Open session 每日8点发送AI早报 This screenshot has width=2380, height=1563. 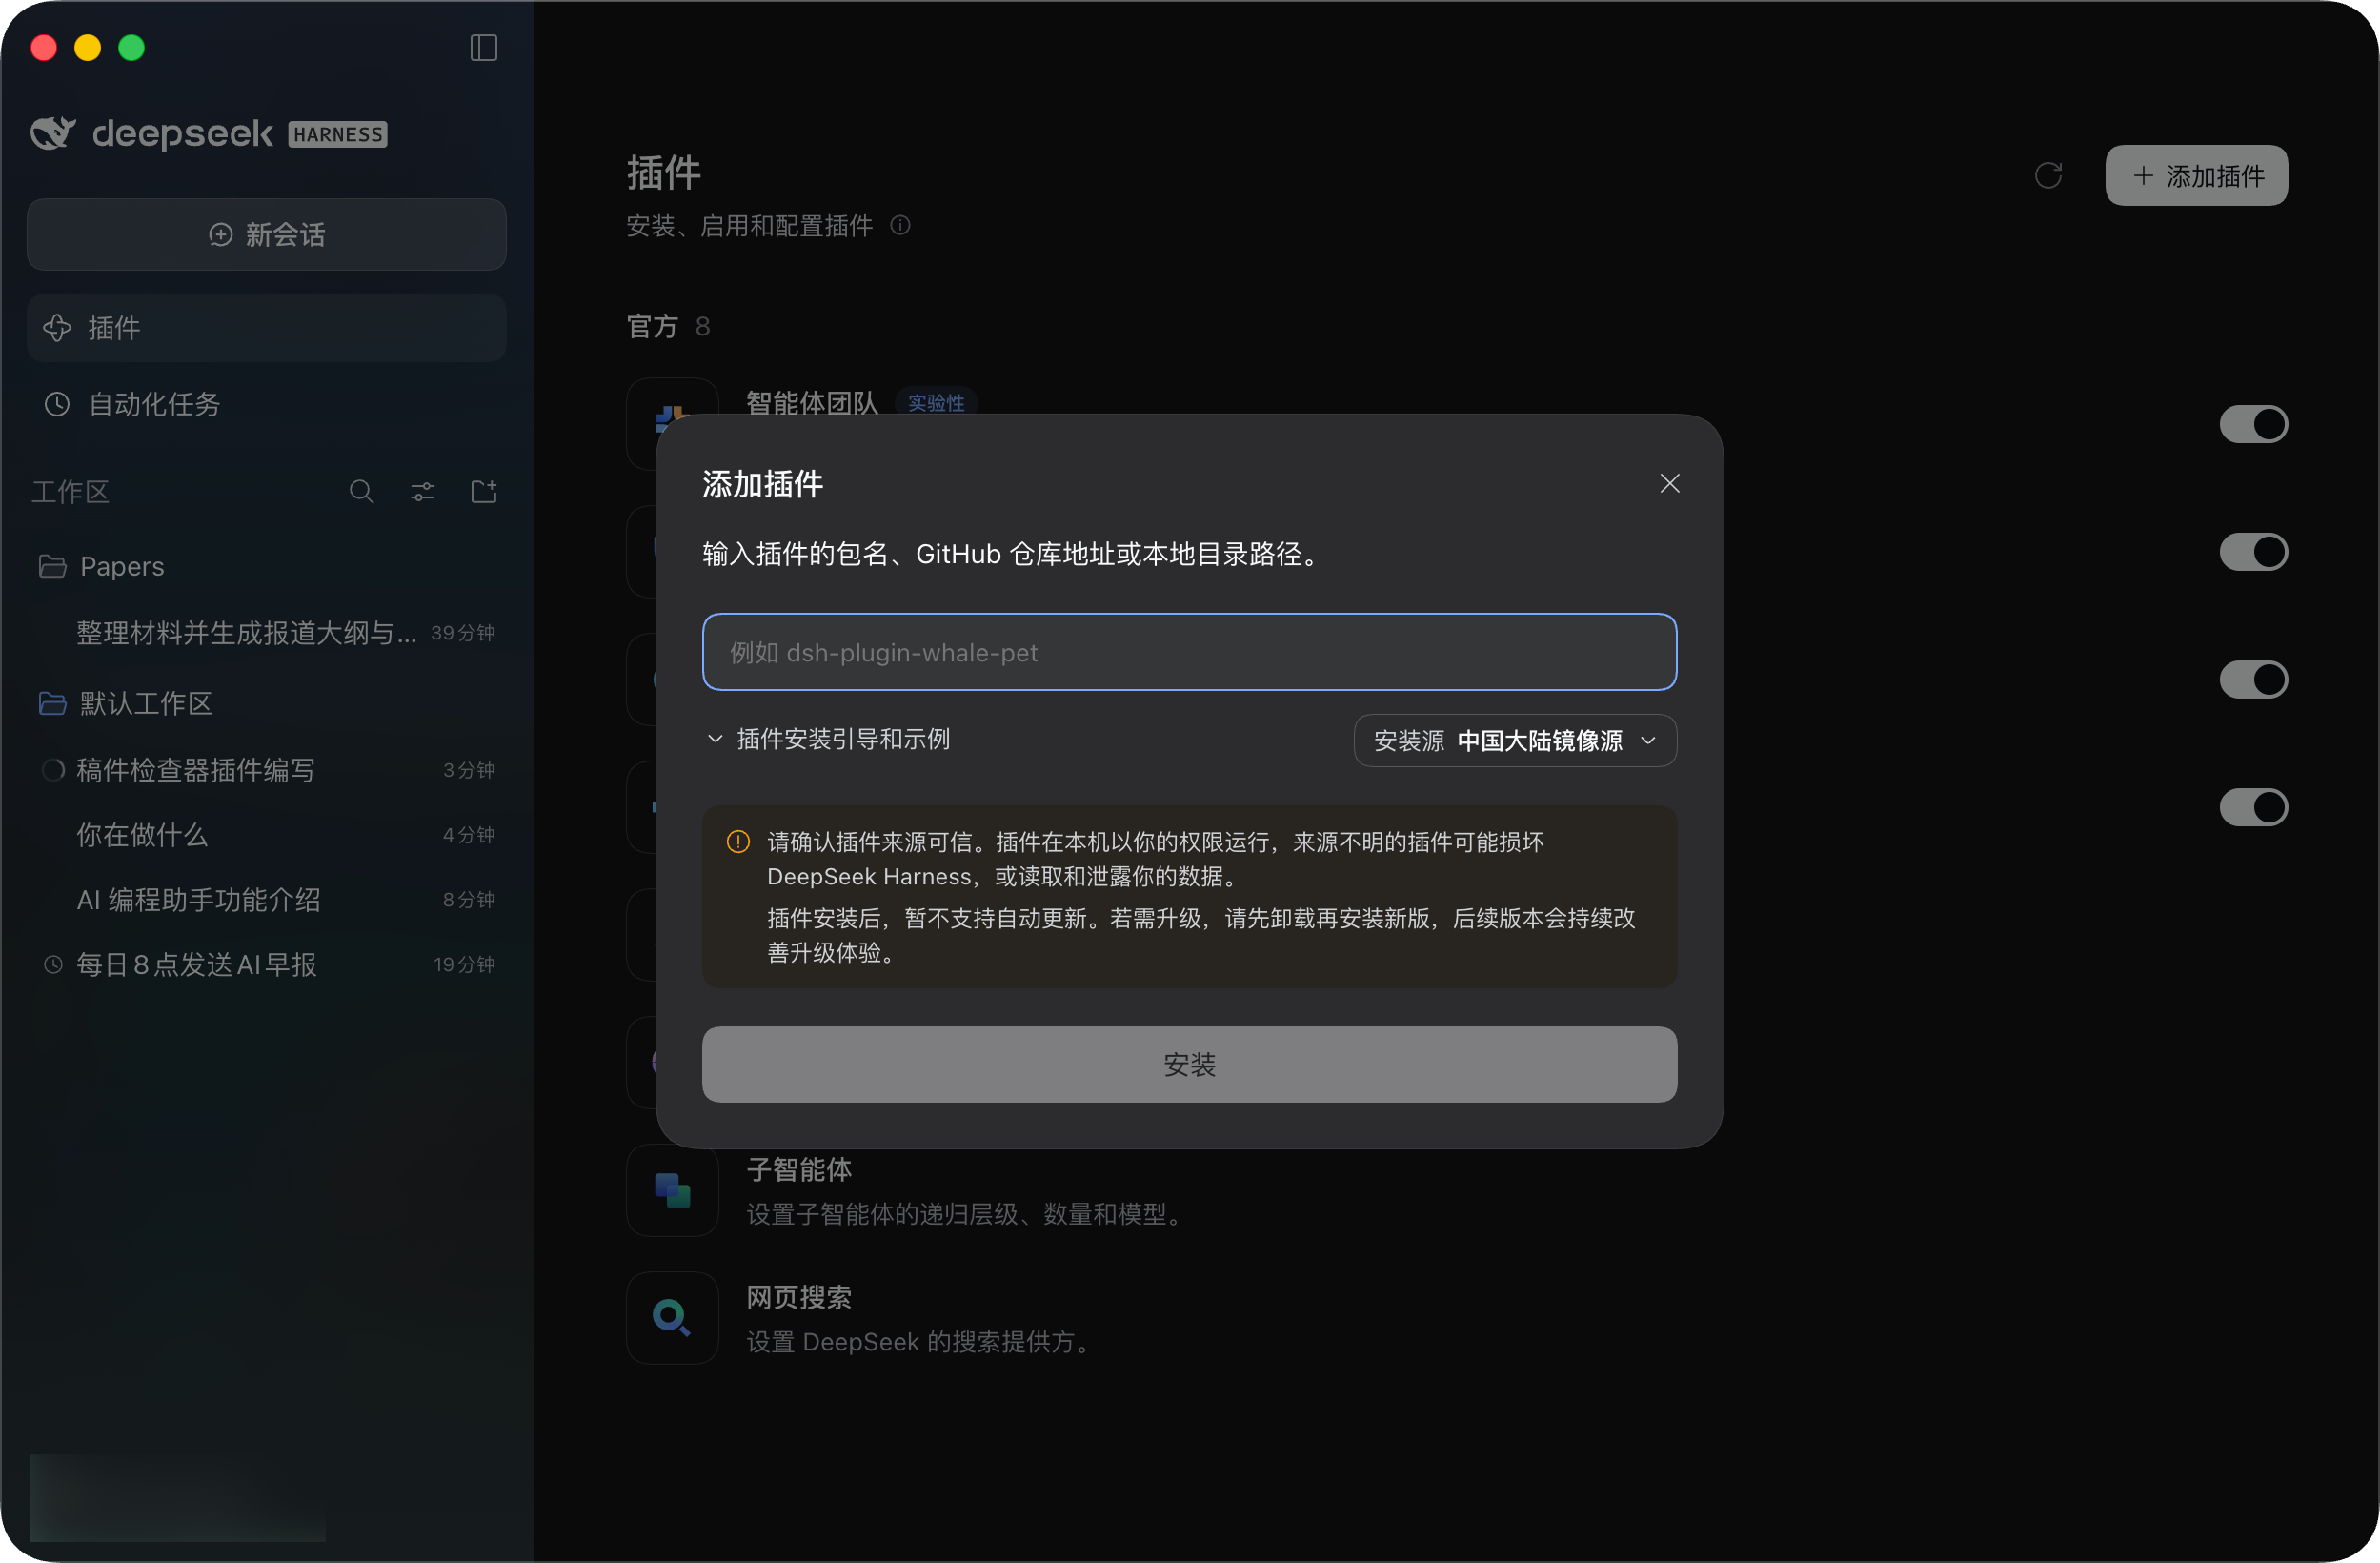266,965
